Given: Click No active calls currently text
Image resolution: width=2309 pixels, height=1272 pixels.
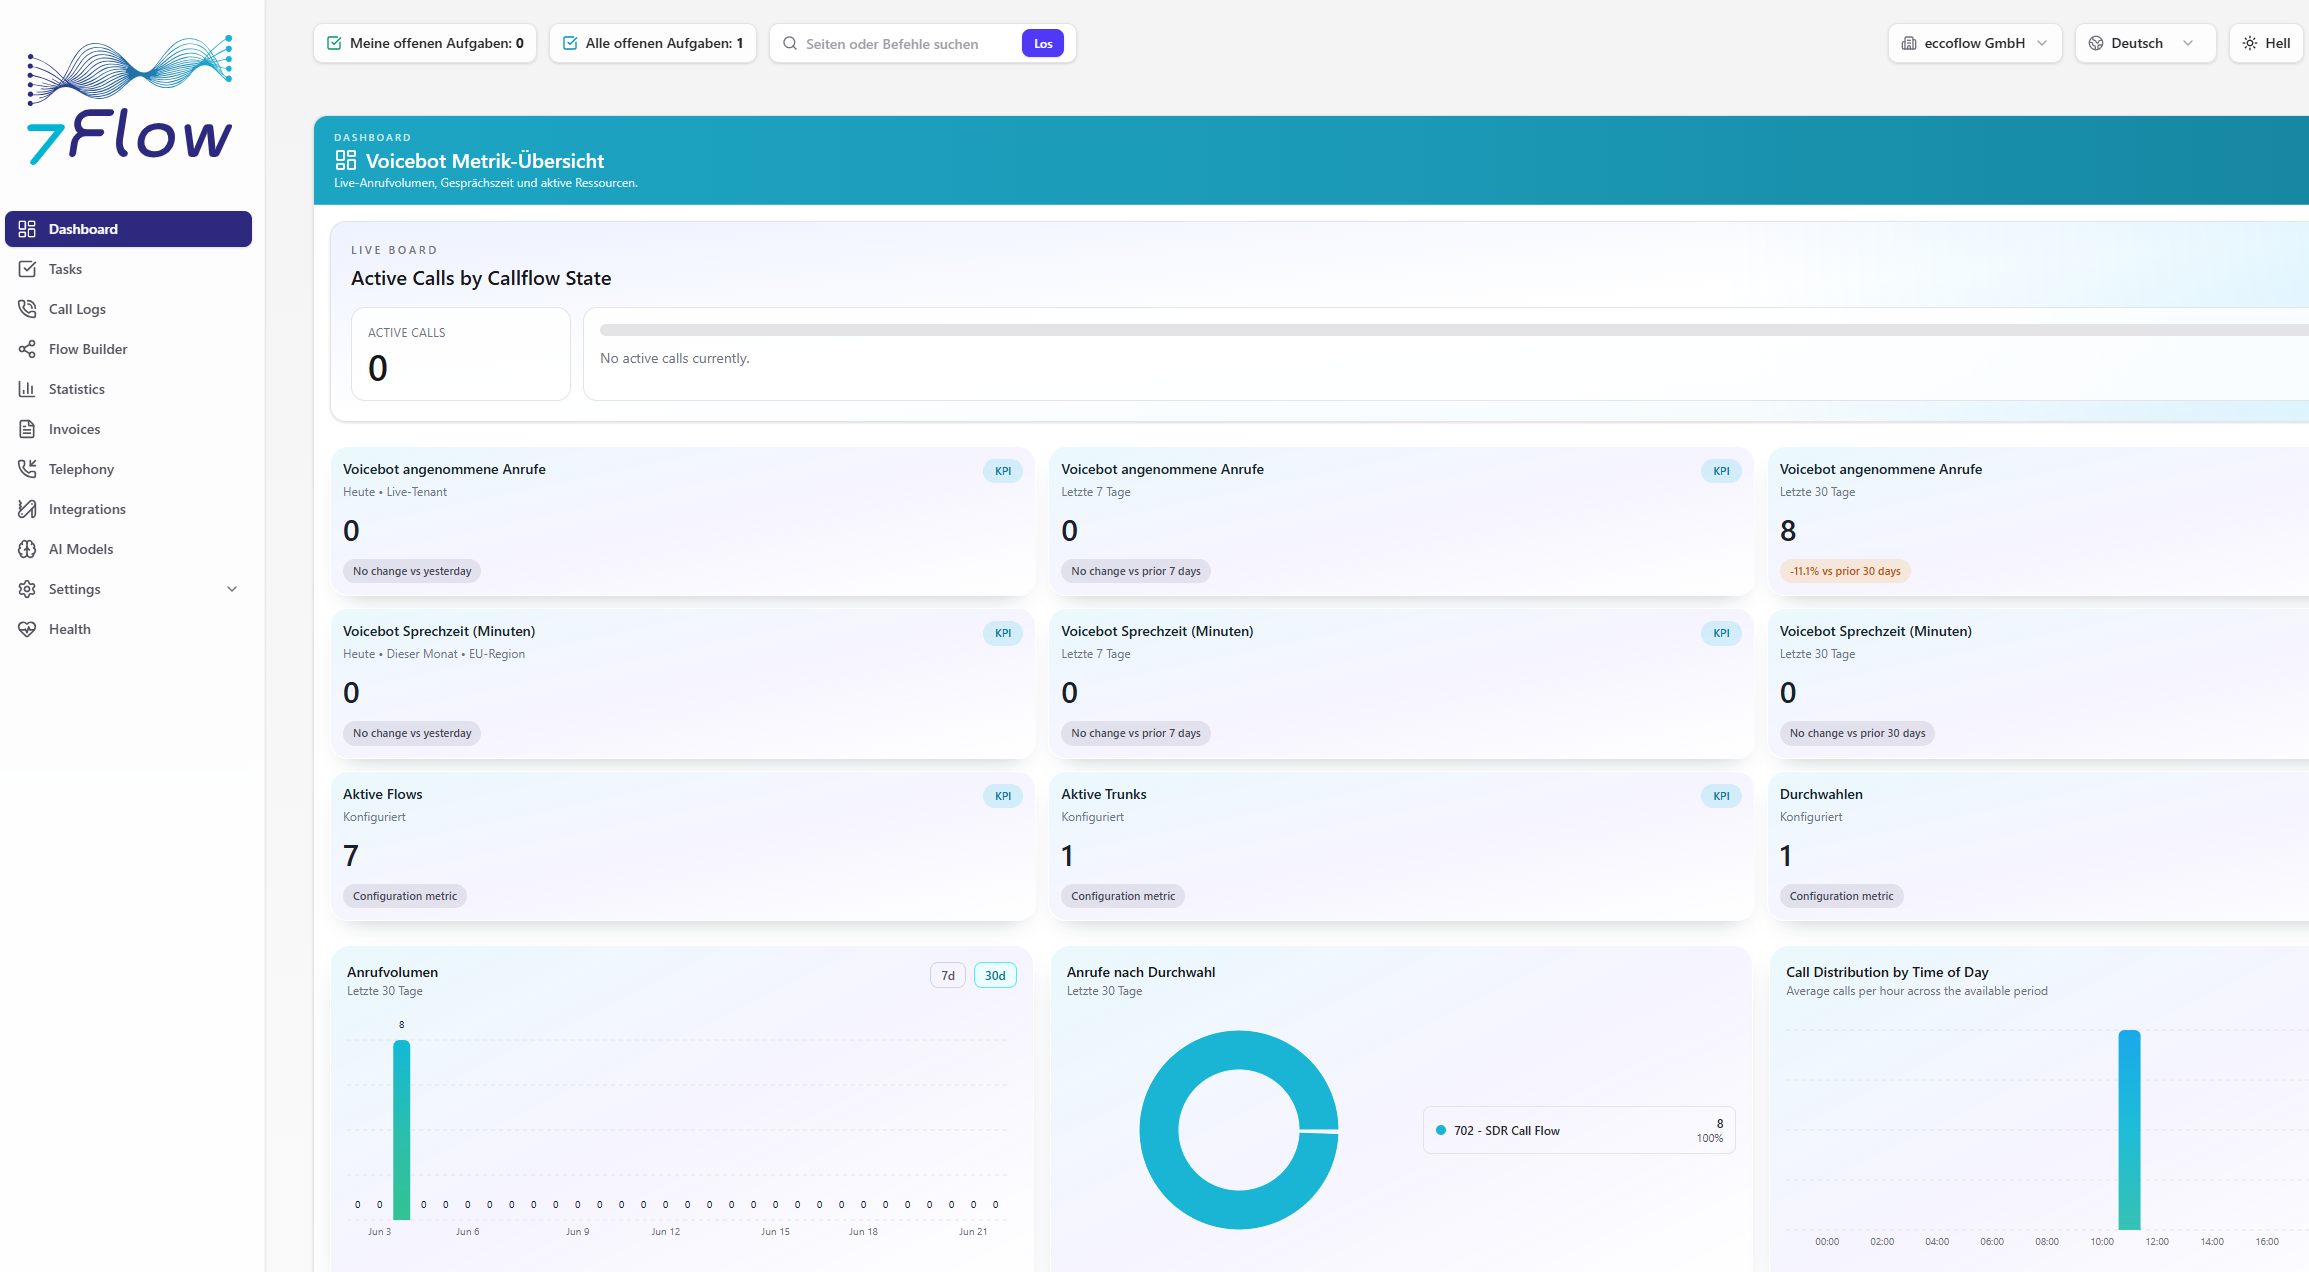Looking at the screenshot, I should [675, 358].
